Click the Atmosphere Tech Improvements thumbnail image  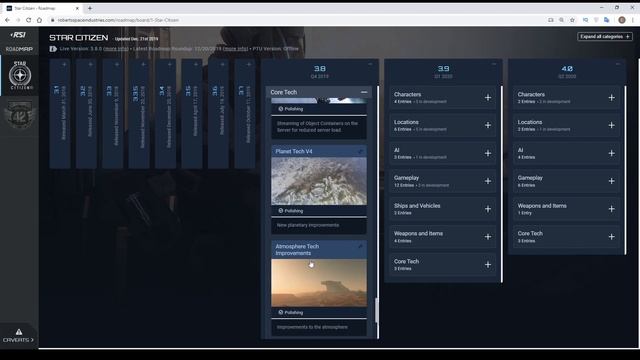pos(319,283)
